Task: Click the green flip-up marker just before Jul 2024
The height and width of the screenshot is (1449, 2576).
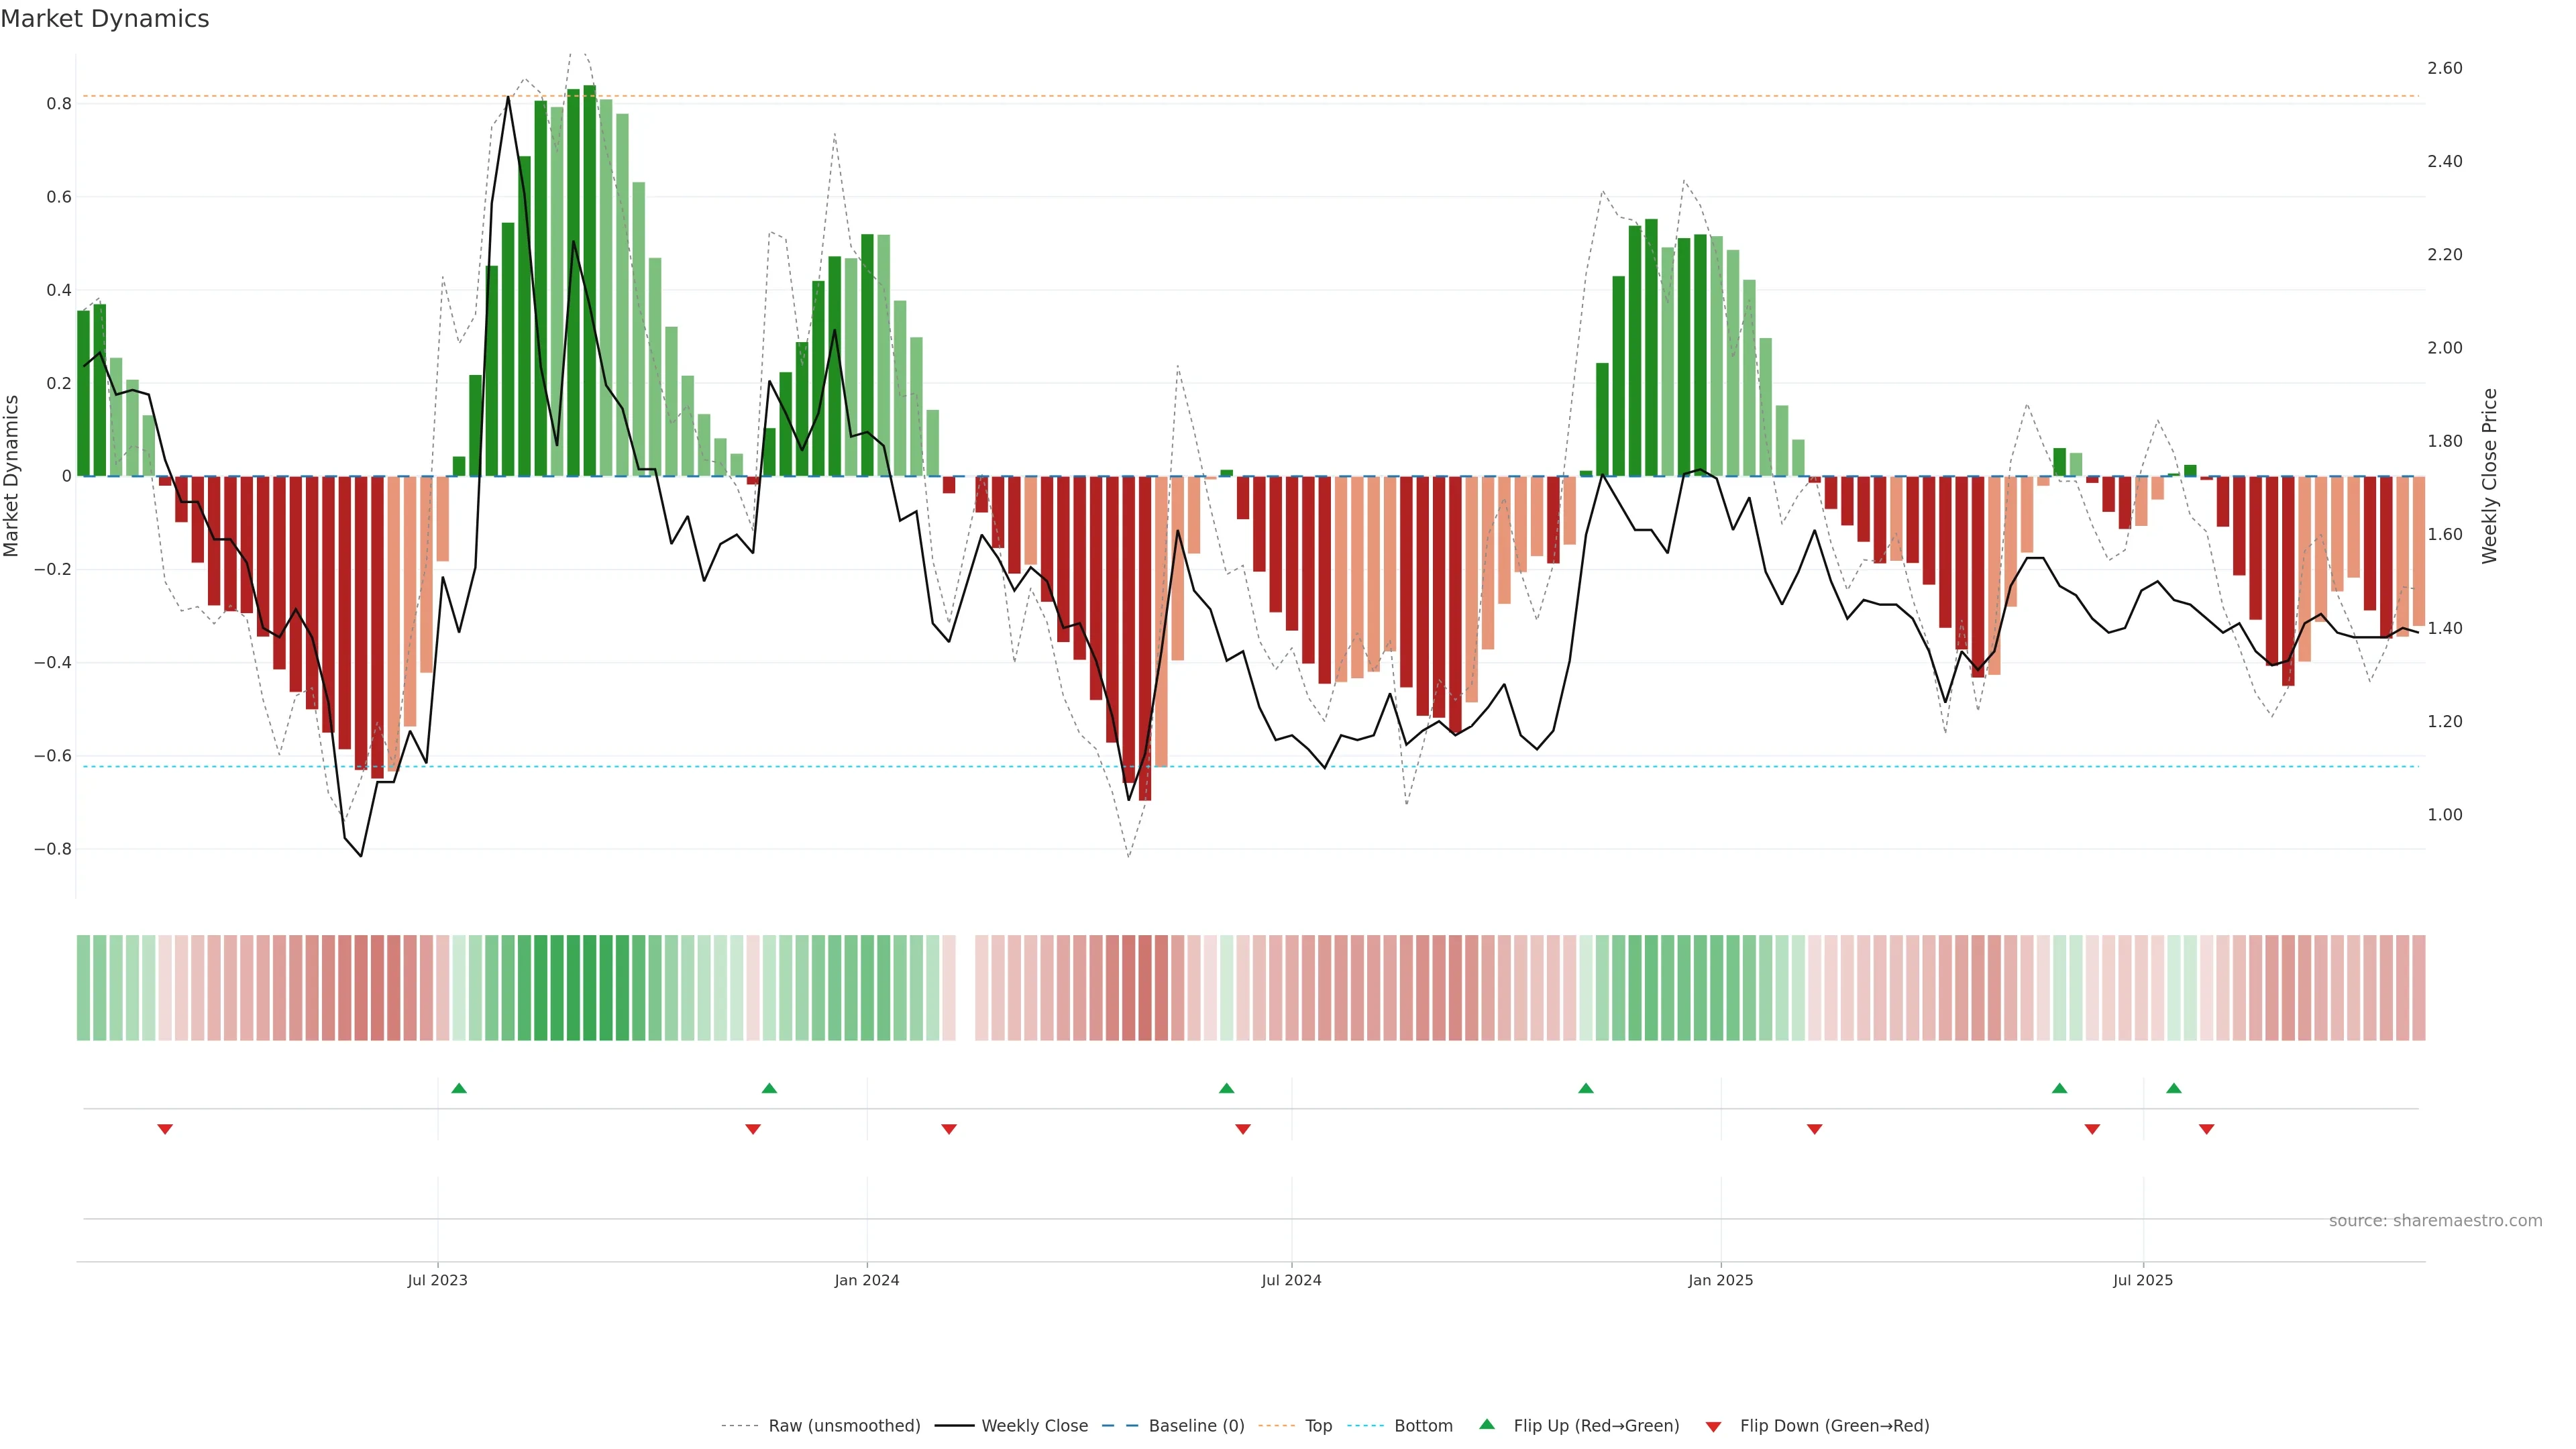Action: 1227,1088
